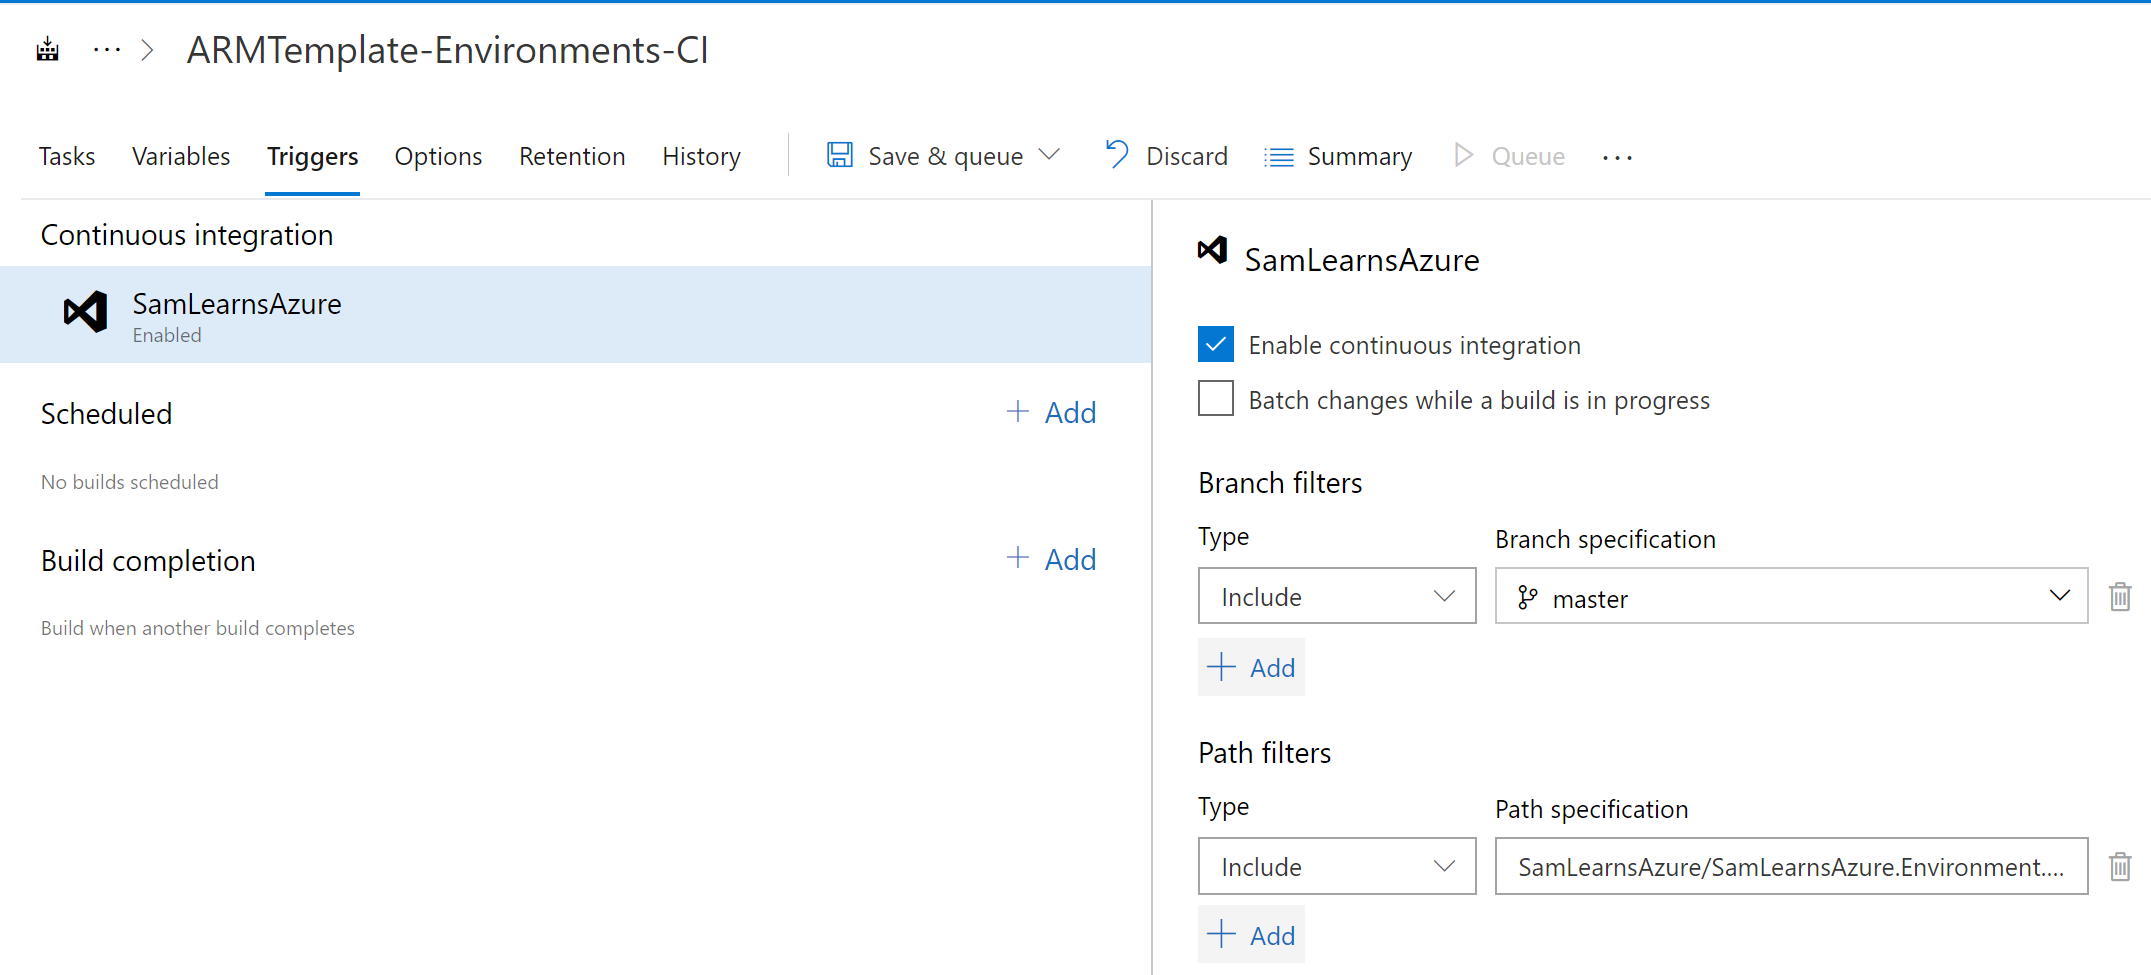Open the path filter Type dropdown
The height and width of the screenshot is (975, 2151).
[x=1336, y=866]
